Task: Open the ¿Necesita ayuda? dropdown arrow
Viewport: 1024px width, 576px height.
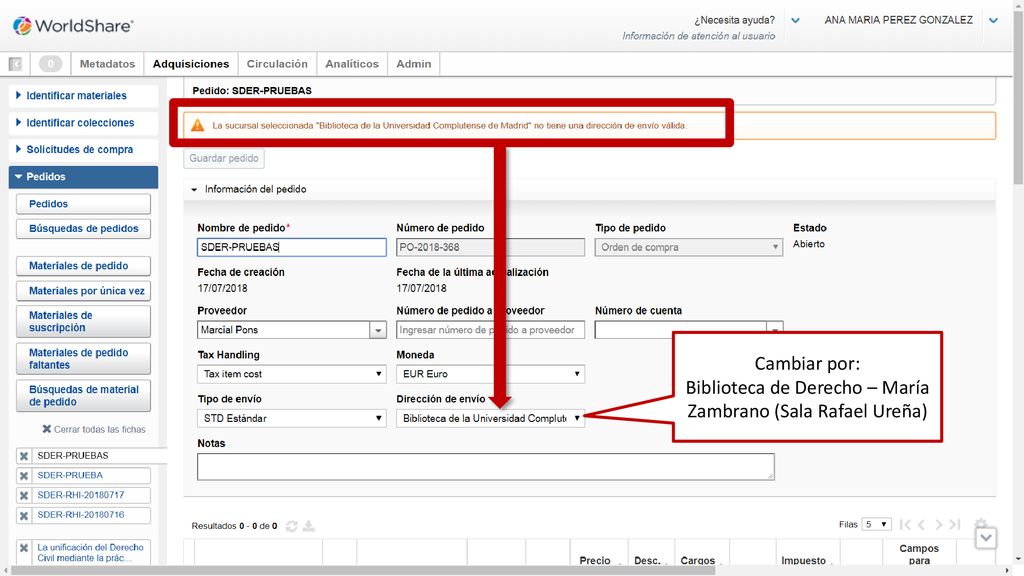Action: (795, 20)
